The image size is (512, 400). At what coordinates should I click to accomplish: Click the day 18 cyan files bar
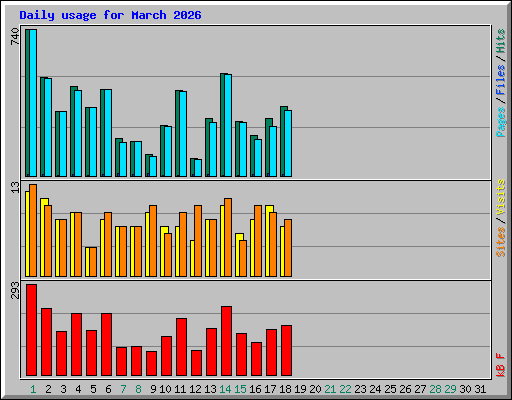(x=288, y=144)
